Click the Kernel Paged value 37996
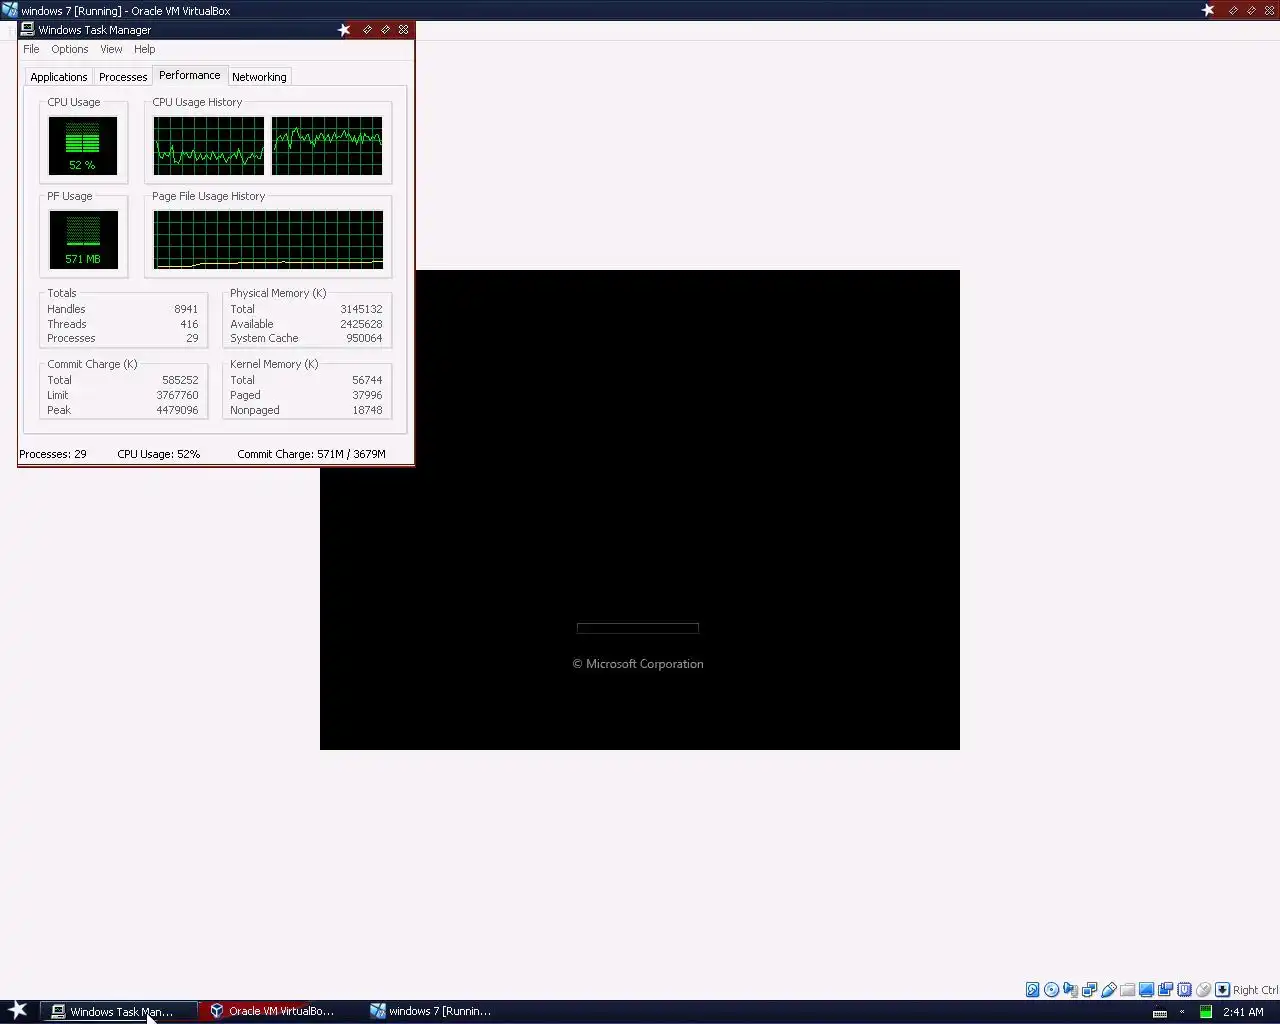Image resolution: width=1280 pixels, height=1024 pixels. 367,395
